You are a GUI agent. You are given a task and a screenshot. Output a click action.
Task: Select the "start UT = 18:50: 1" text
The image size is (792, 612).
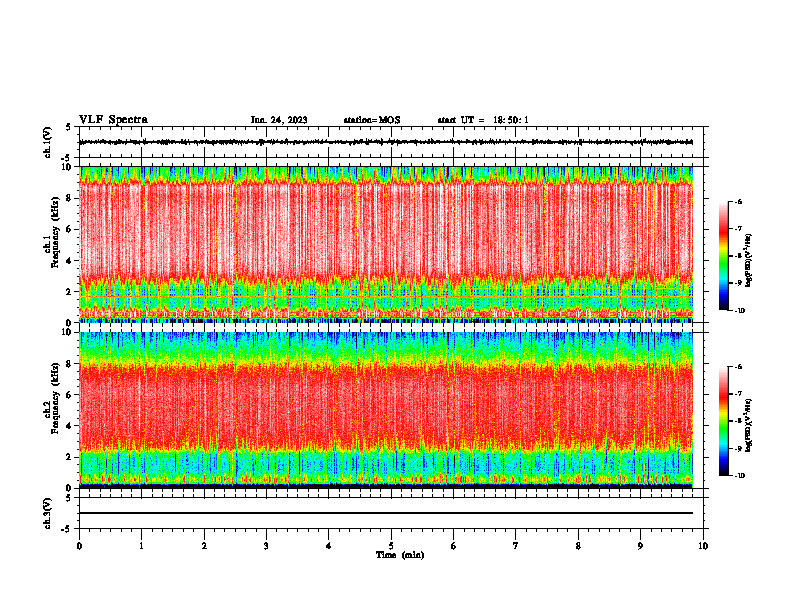pyautogui.click(x=483, y=120)
